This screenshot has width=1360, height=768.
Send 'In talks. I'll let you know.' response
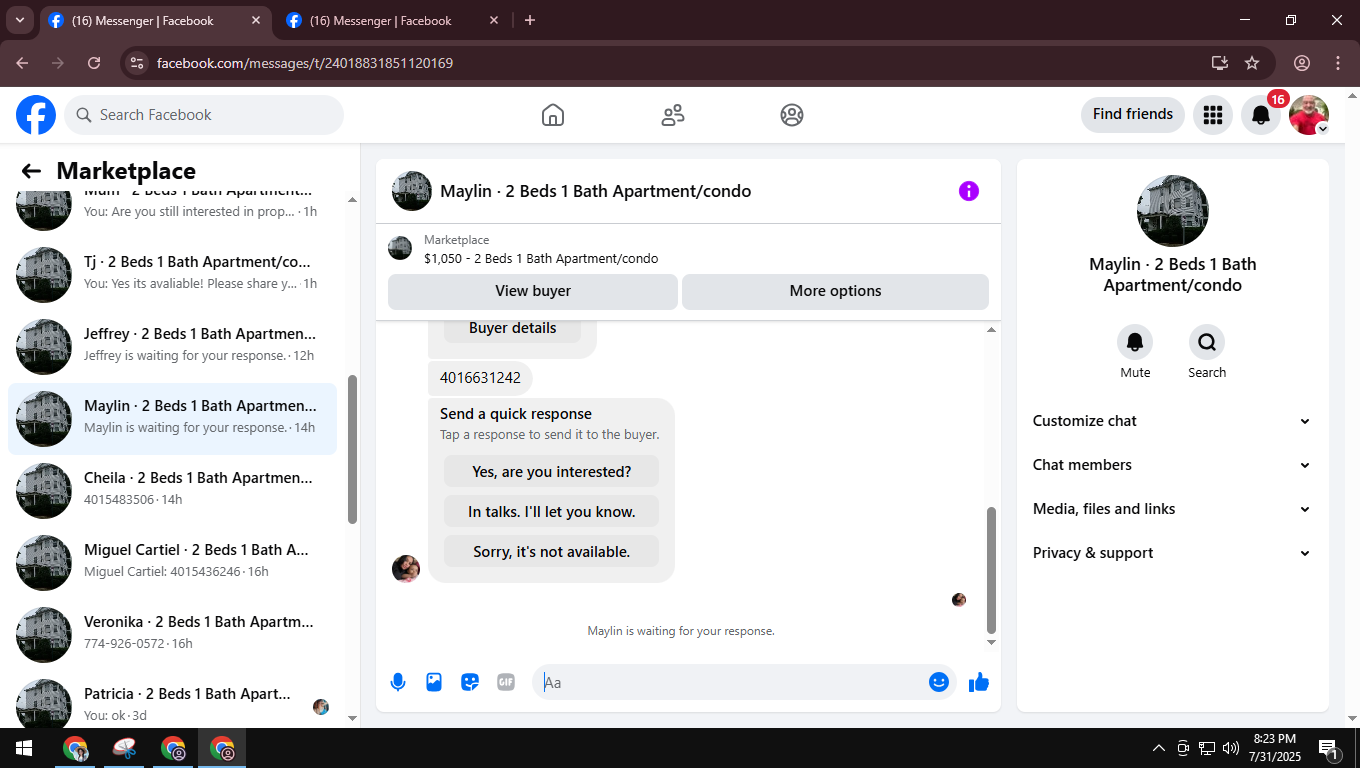[552, 511]
